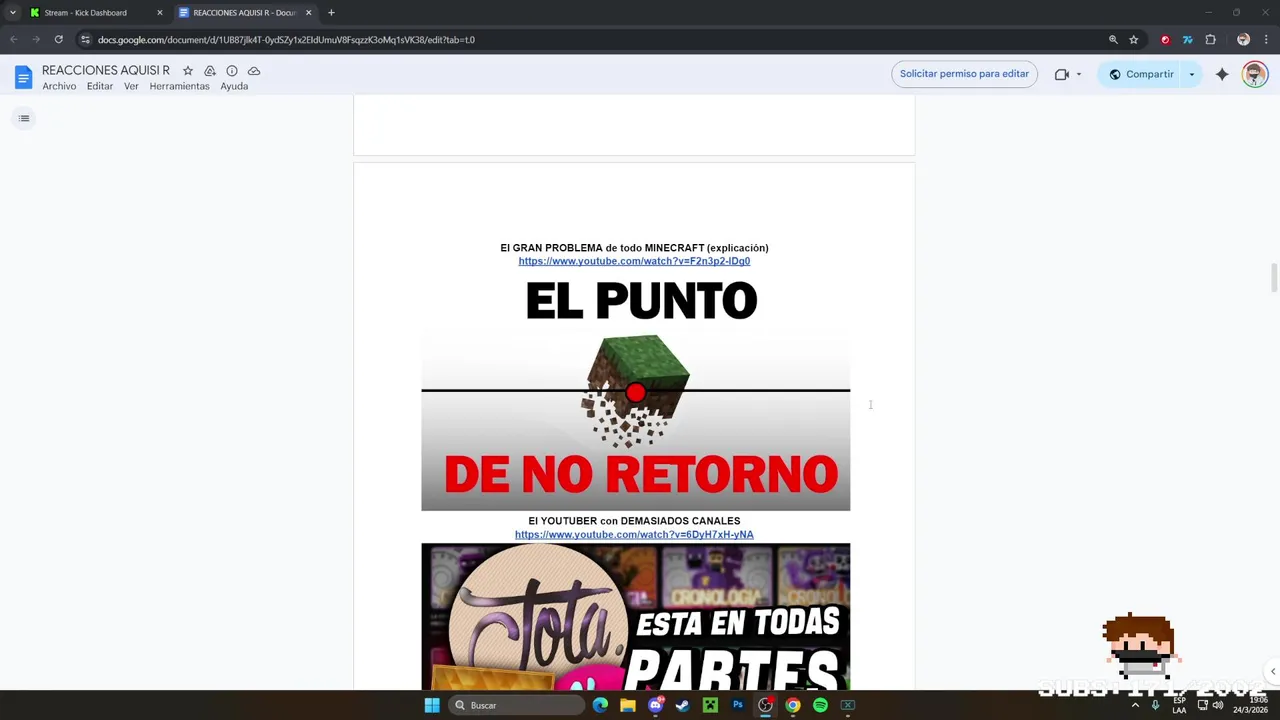
Task: Expand the side panel arrow at bottom right
Action: pyautogui.click(x=1272, y=671)
